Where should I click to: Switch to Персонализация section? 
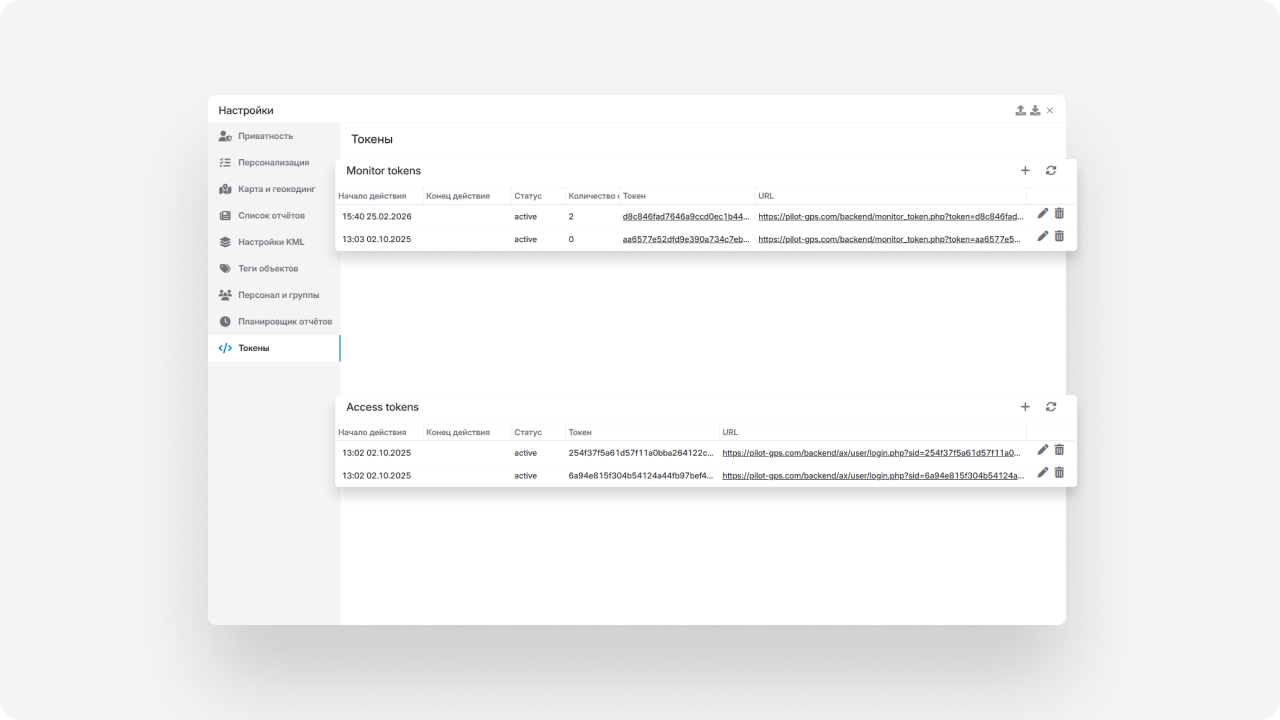point(273,162)
